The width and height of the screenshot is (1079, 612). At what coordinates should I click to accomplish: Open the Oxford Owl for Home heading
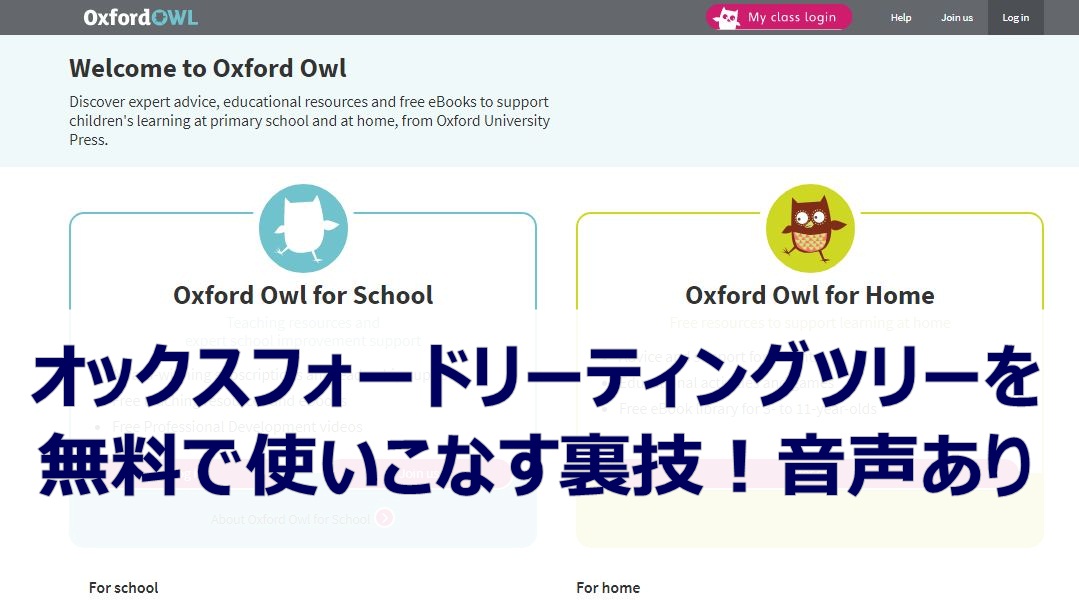[810, 295]
